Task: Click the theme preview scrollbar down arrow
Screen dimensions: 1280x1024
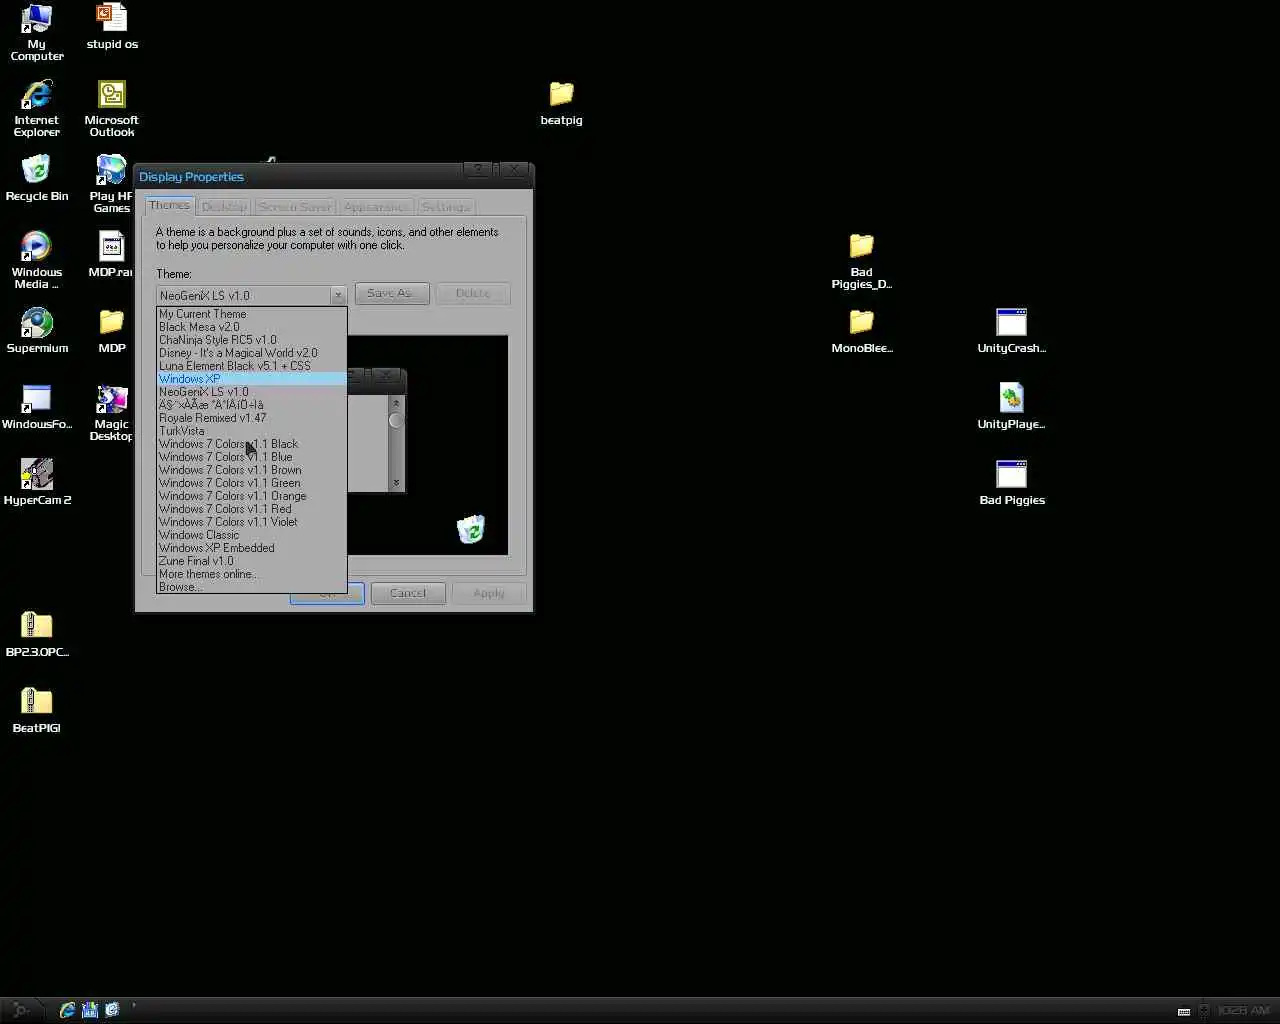Action: 396,483
